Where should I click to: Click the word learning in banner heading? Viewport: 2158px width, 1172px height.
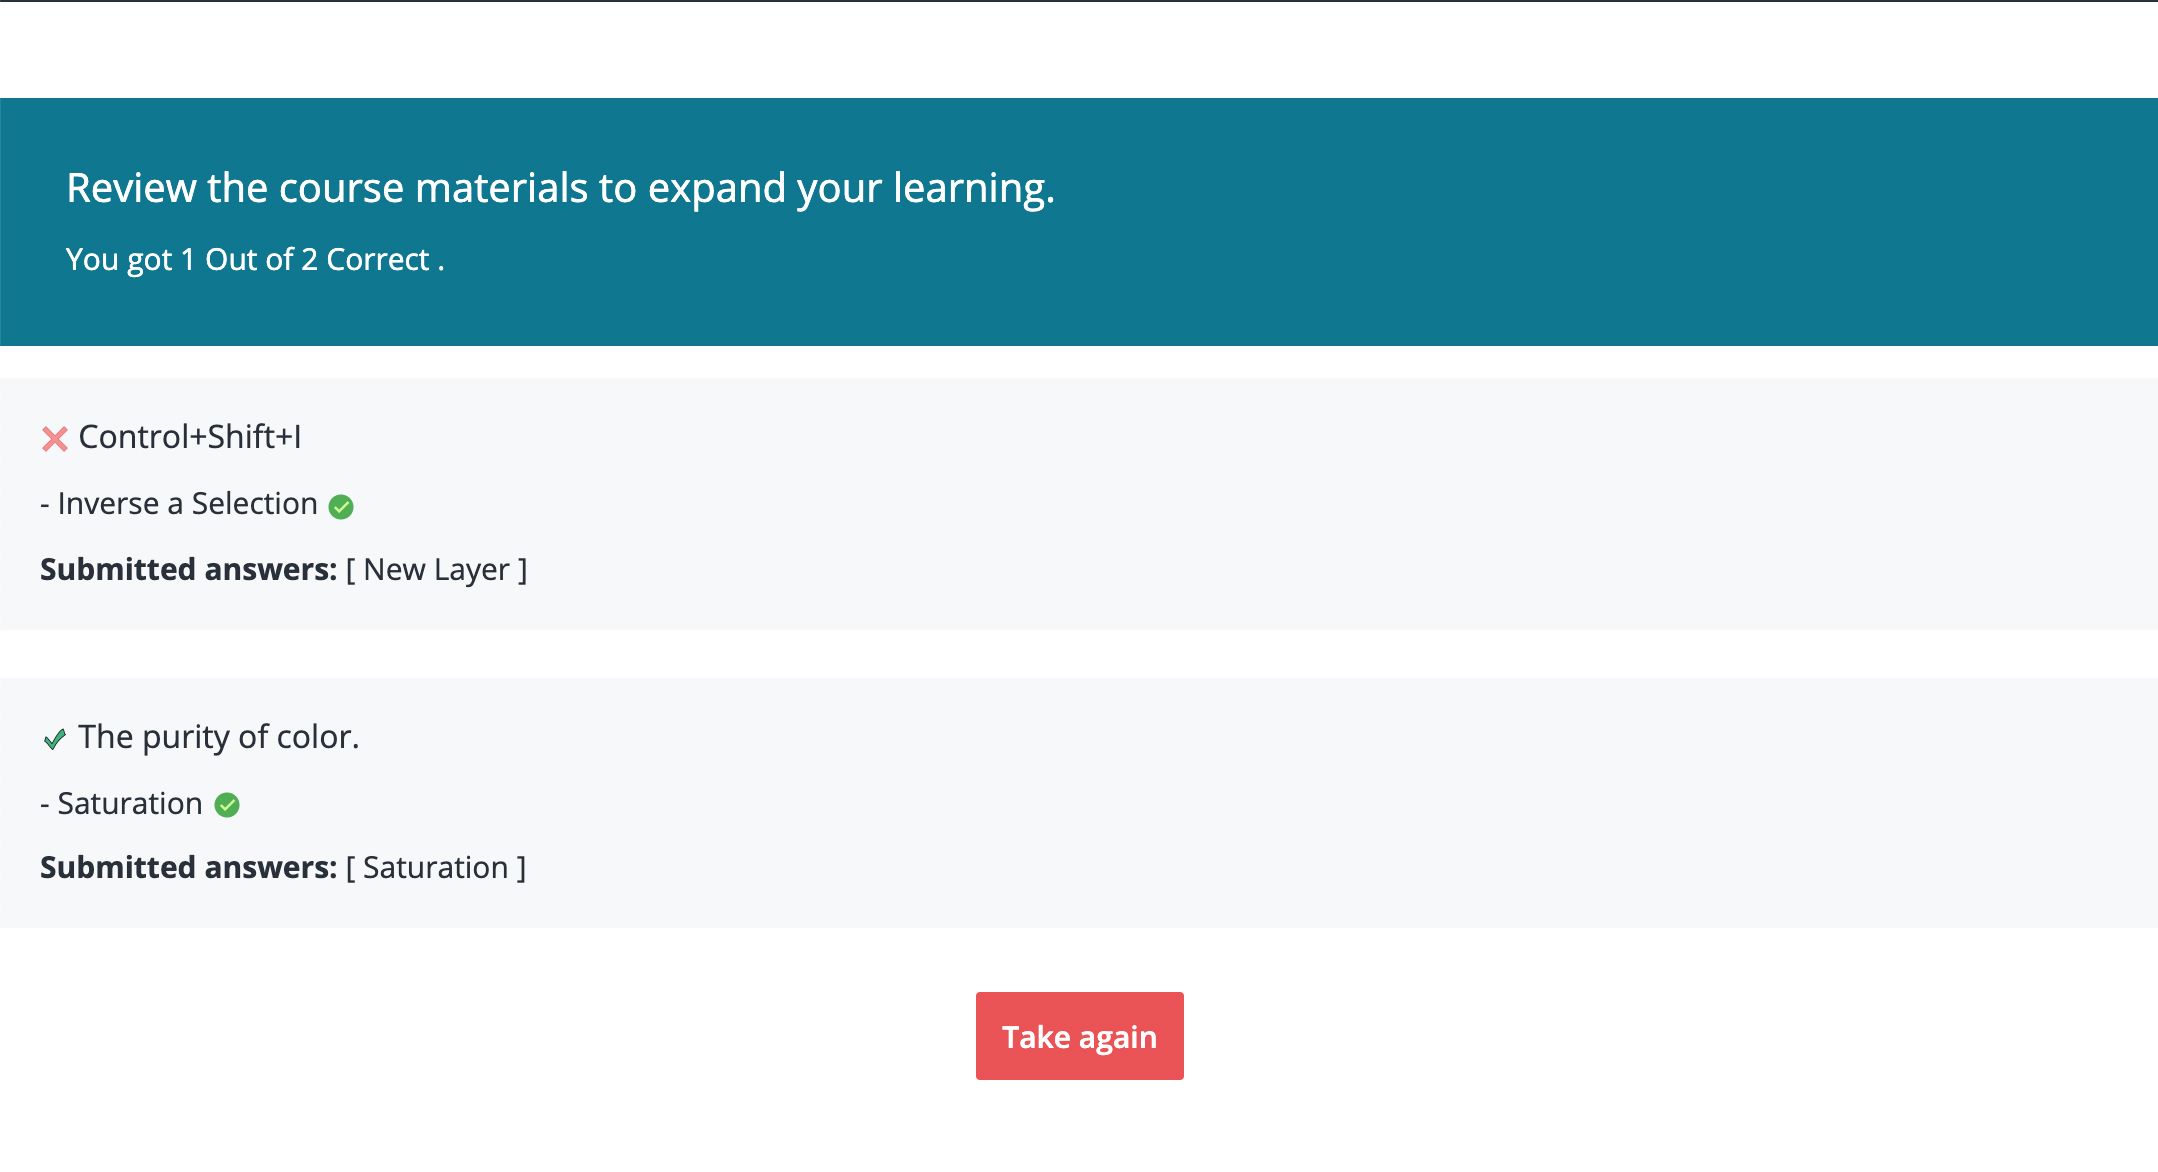click(x=972, y=188)
